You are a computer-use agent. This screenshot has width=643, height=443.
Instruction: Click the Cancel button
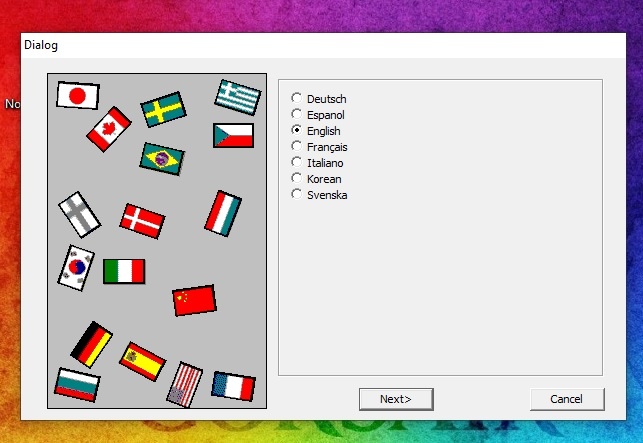pos(567,399)
